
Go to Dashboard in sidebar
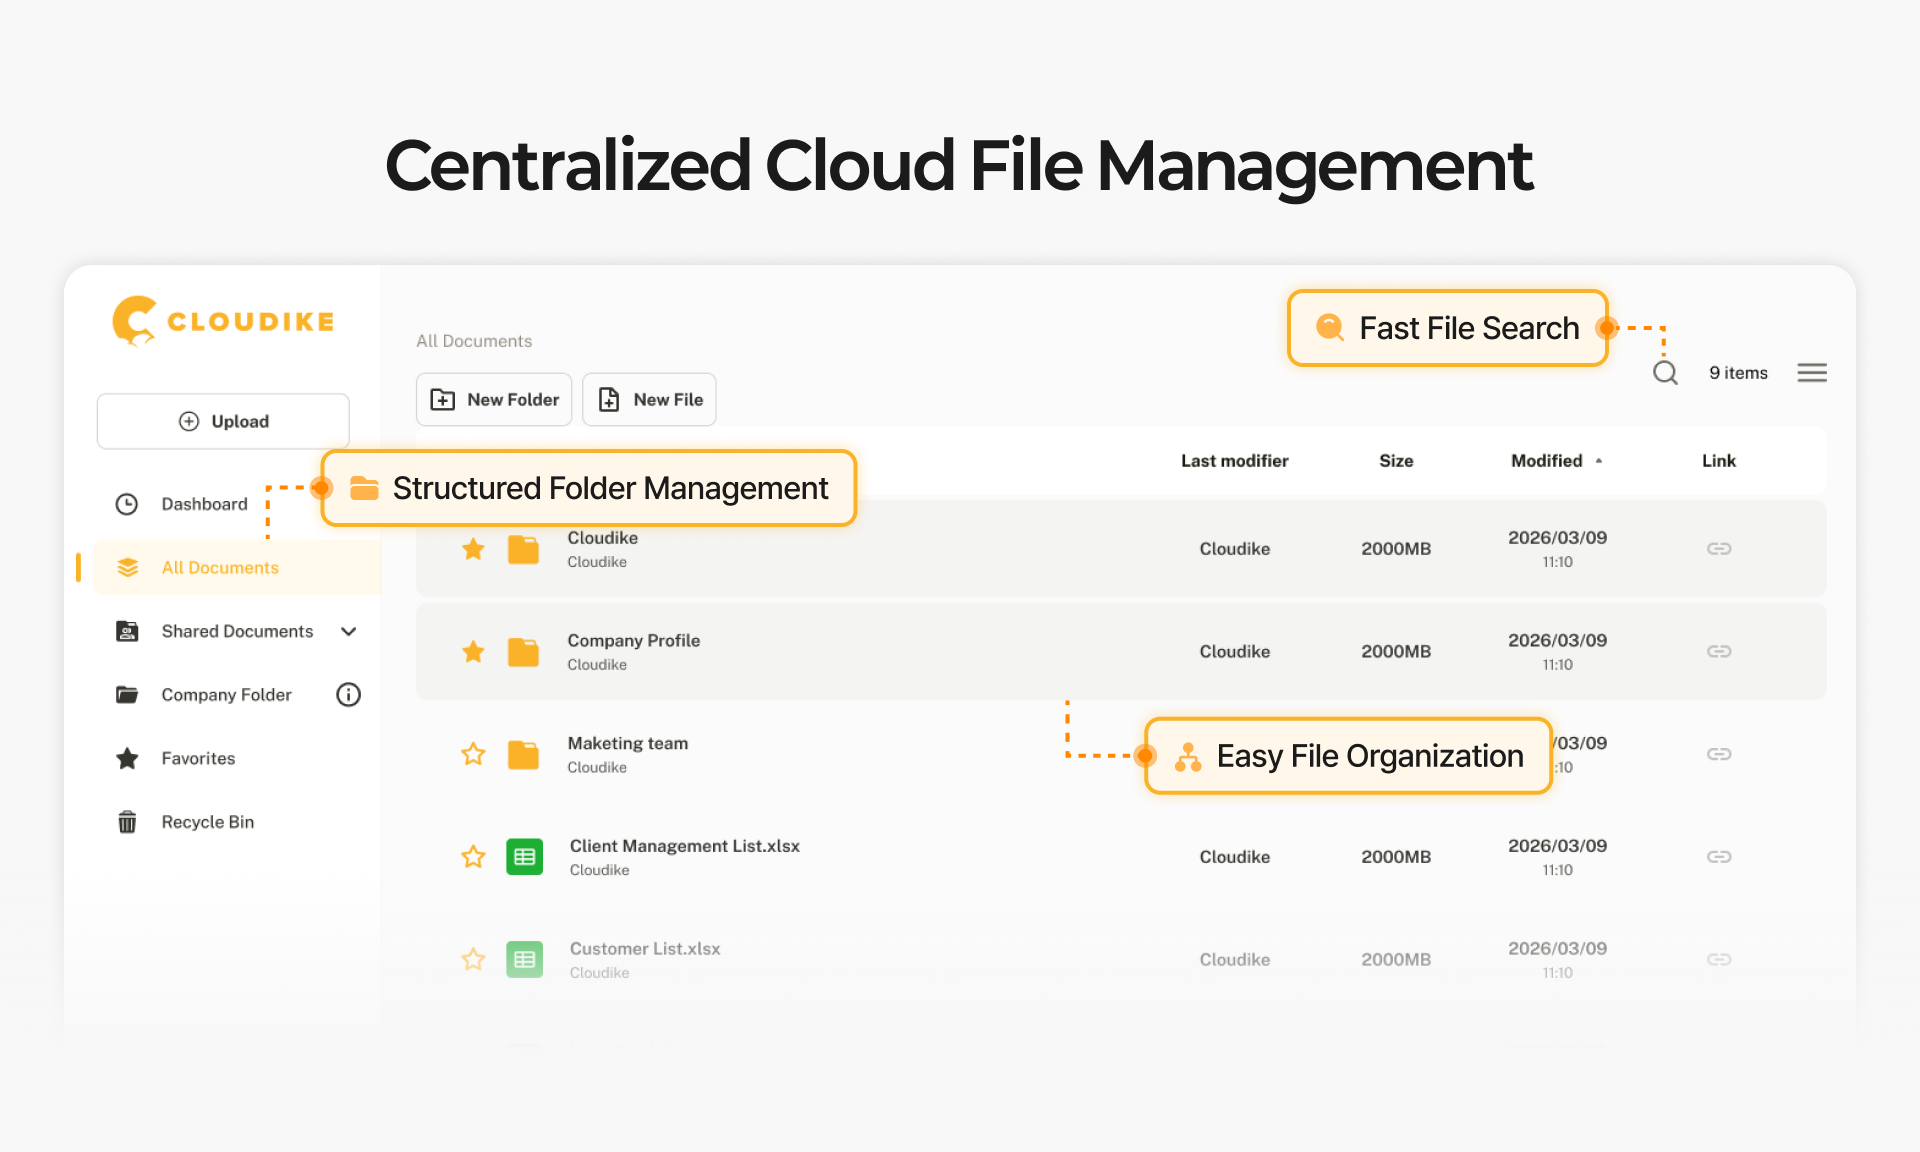pos(204,505)
